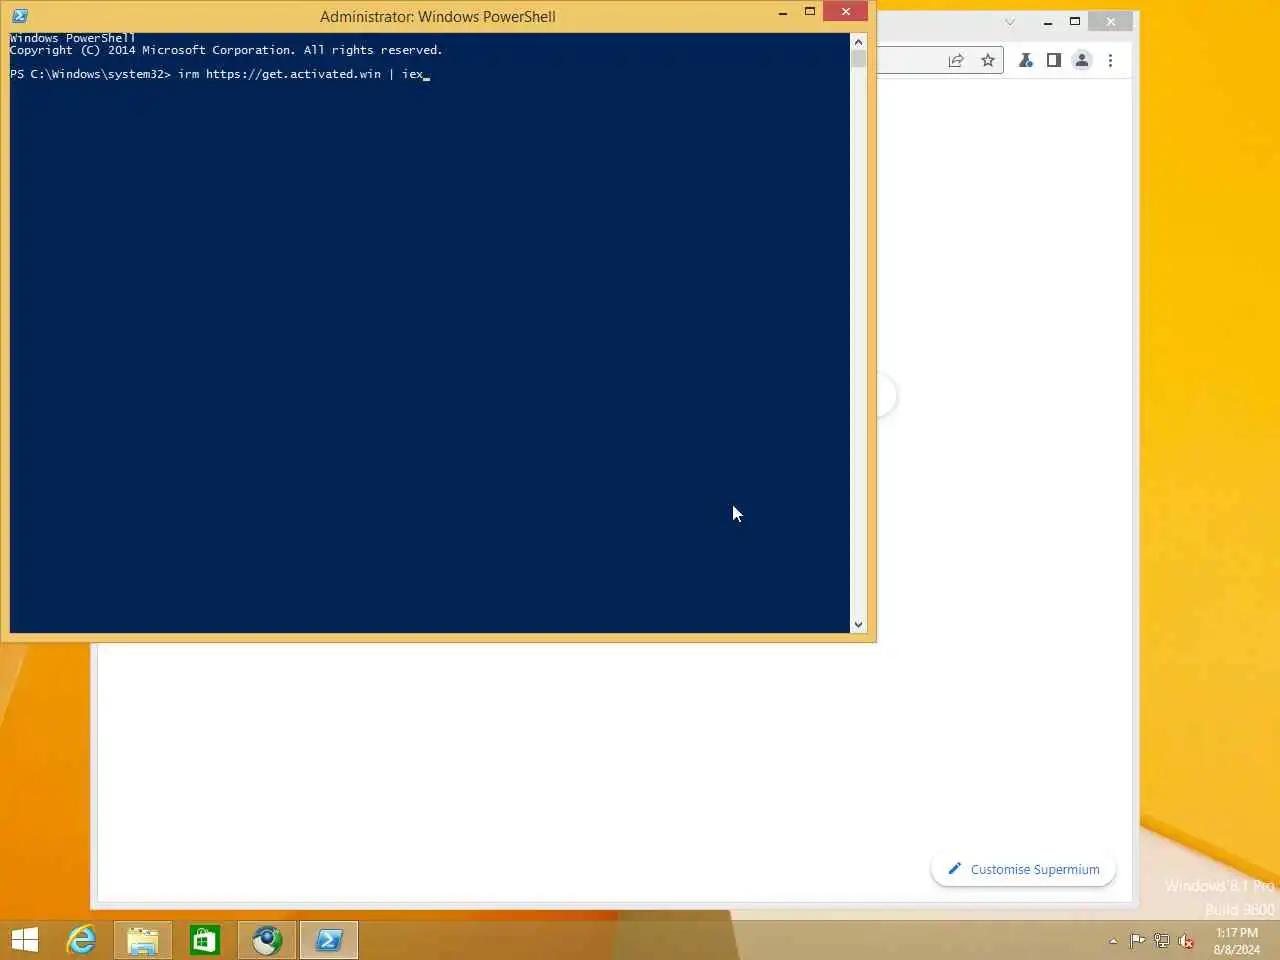Click the Customise Supermium button
This screenshot has height=960, width=1280.
pos(1023,869)
